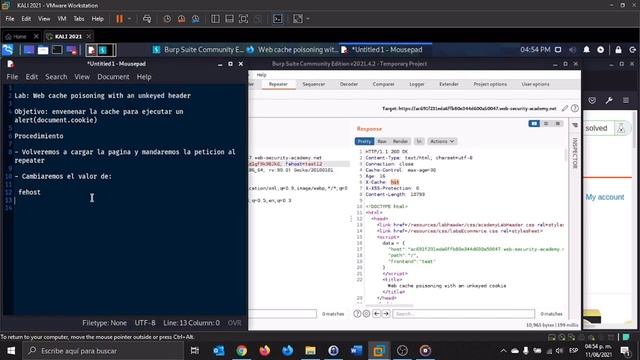640x360 pixels.
Task: Open the Mousepad Search menu
Action: 56,77
